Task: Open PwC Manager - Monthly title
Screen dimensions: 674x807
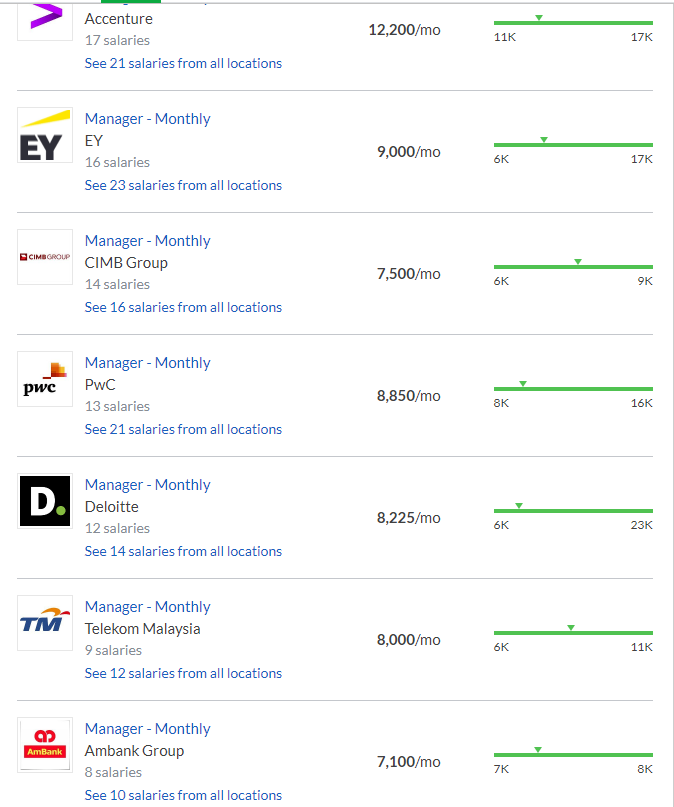Action: pos(148,363)
